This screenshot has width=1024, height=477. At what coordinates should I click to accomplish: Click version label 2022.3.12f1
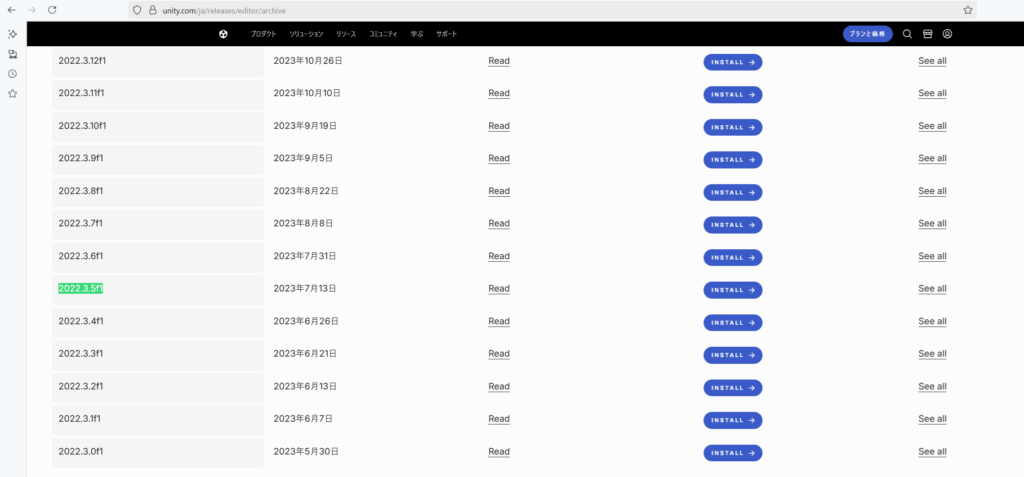[82, 60]
